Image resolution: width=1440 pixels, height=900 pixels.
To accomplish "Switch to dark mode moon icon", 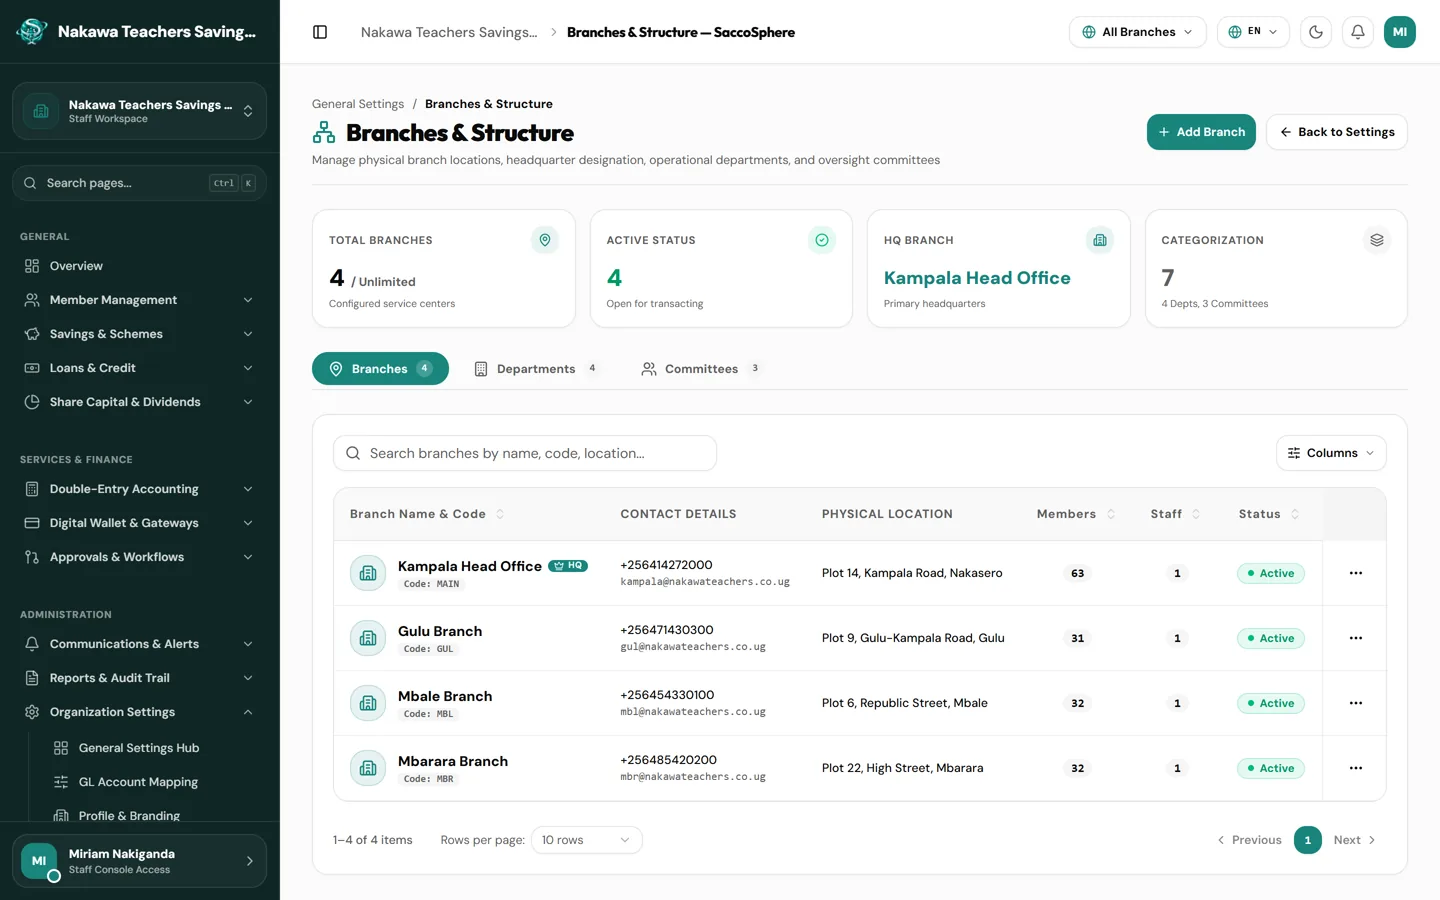I will click(x=1316, y=32).
